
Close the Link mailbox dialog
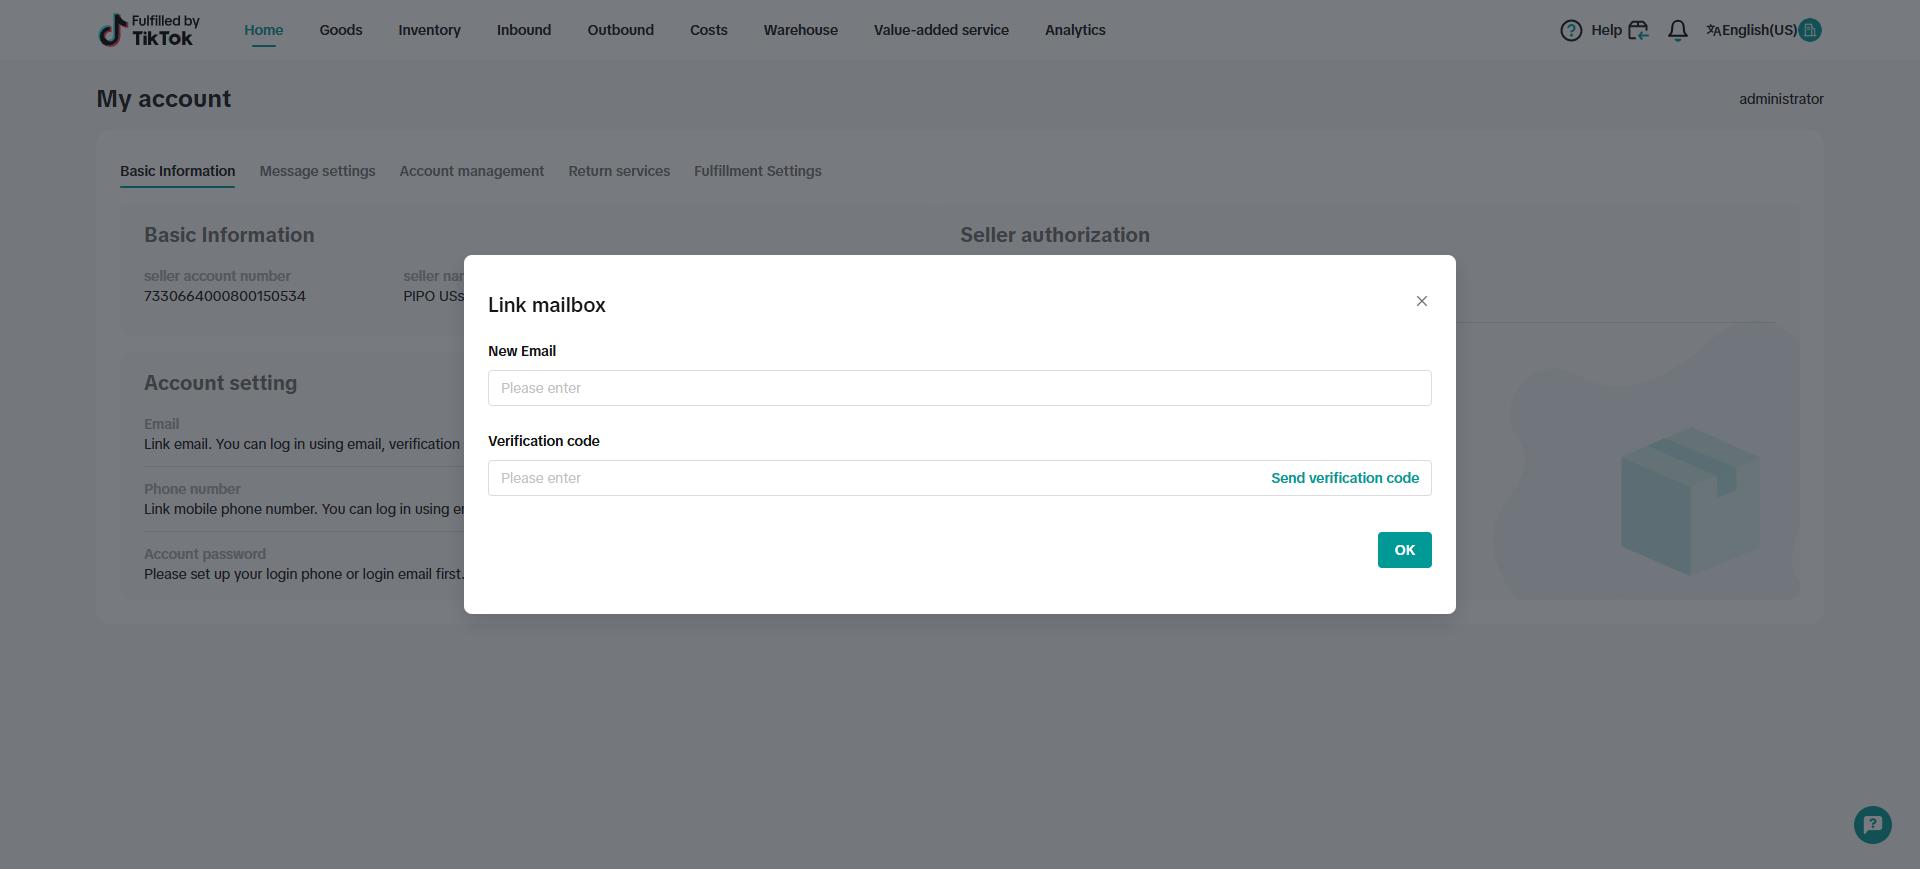tap(1421, 301)
